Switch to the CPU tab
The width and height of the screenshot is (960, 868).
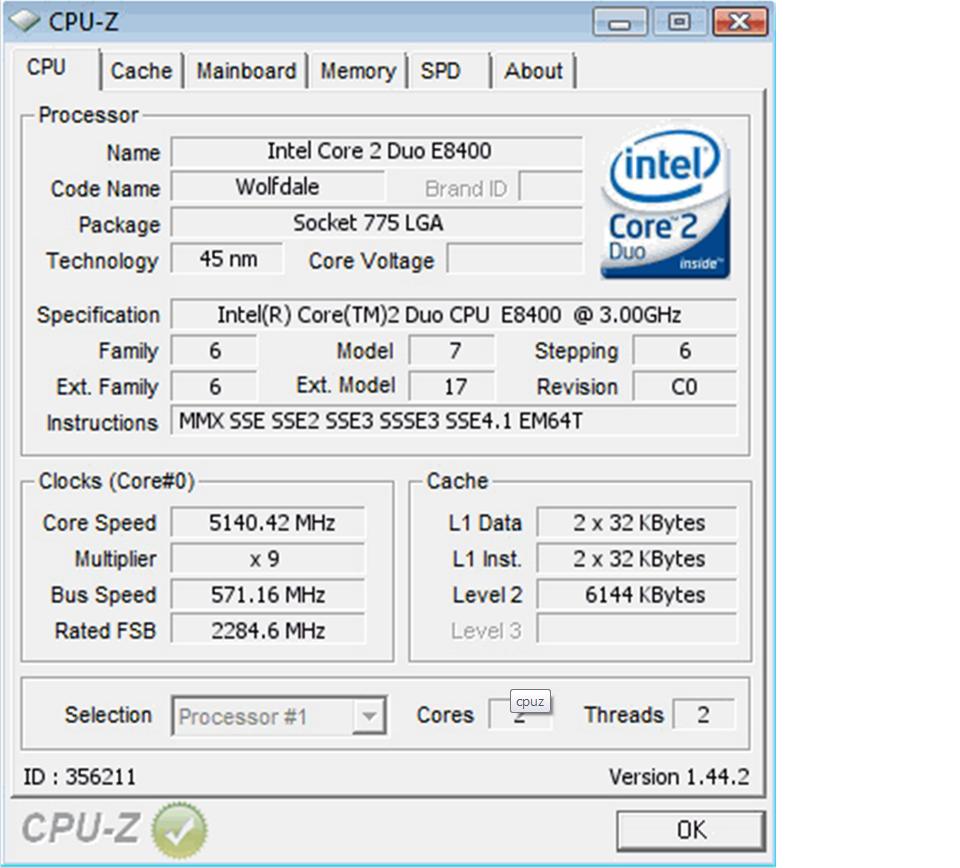(x=47, y=67)
